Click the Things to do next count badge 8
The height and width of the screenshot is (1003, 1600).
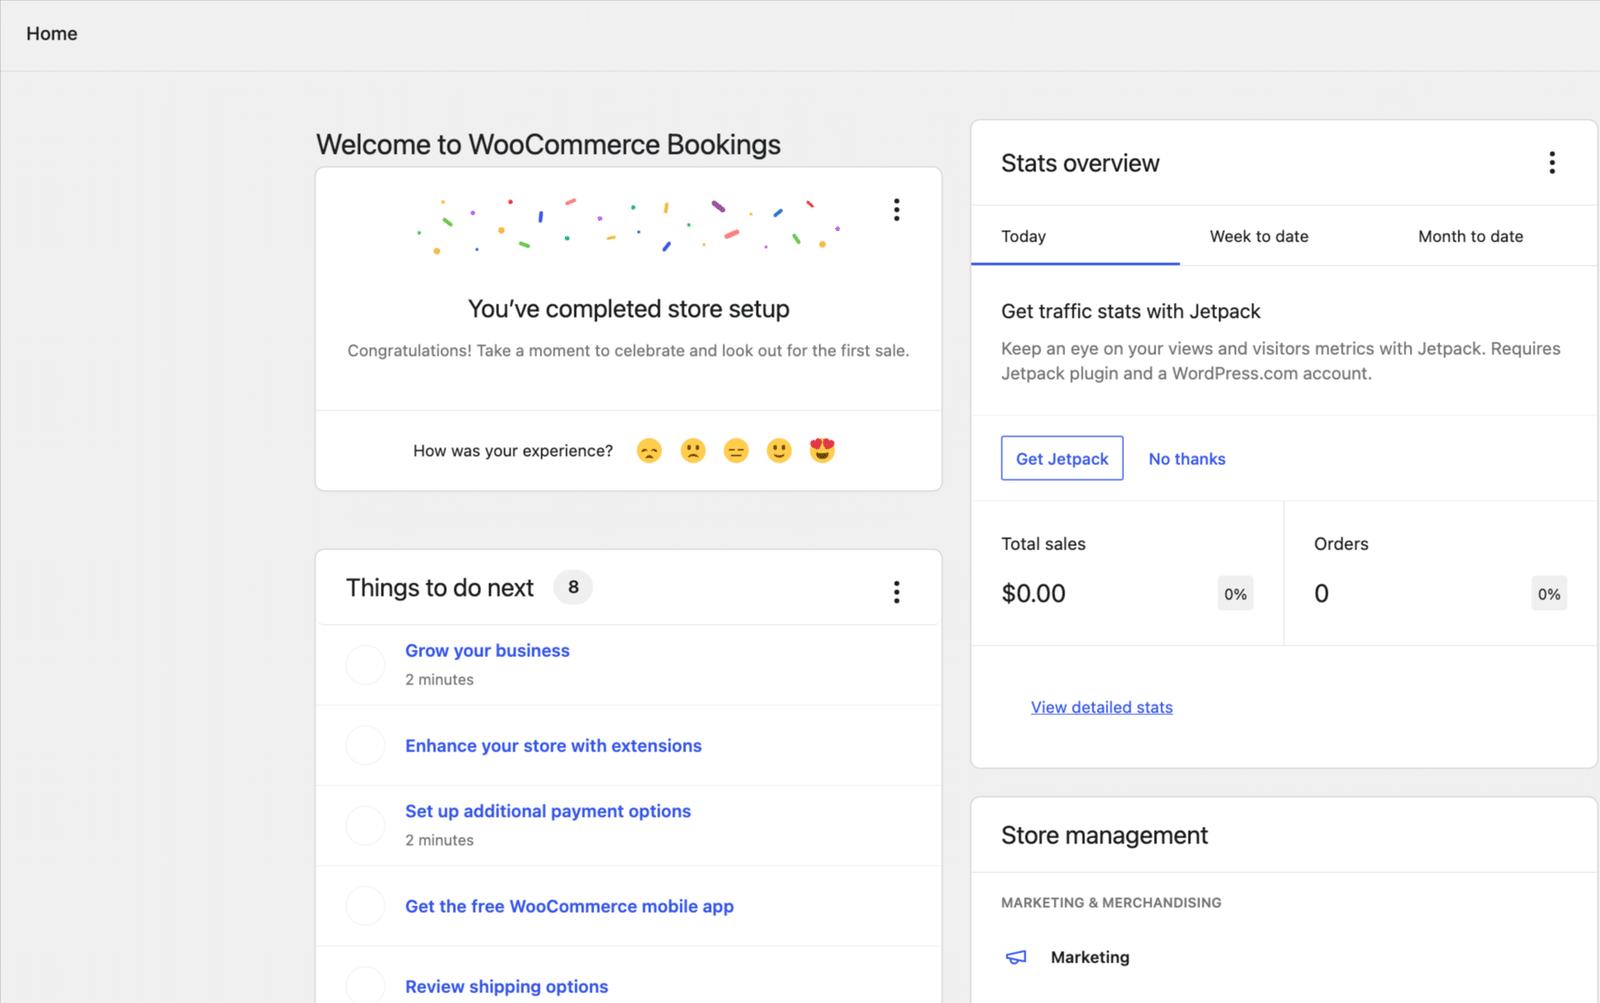[573, 587]
